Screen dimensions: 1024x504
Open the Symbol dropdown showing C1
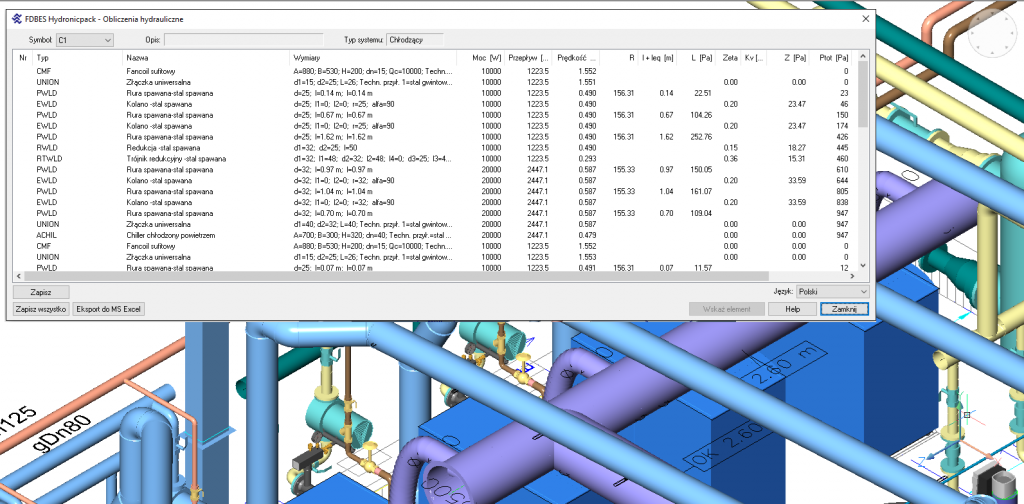85,40
